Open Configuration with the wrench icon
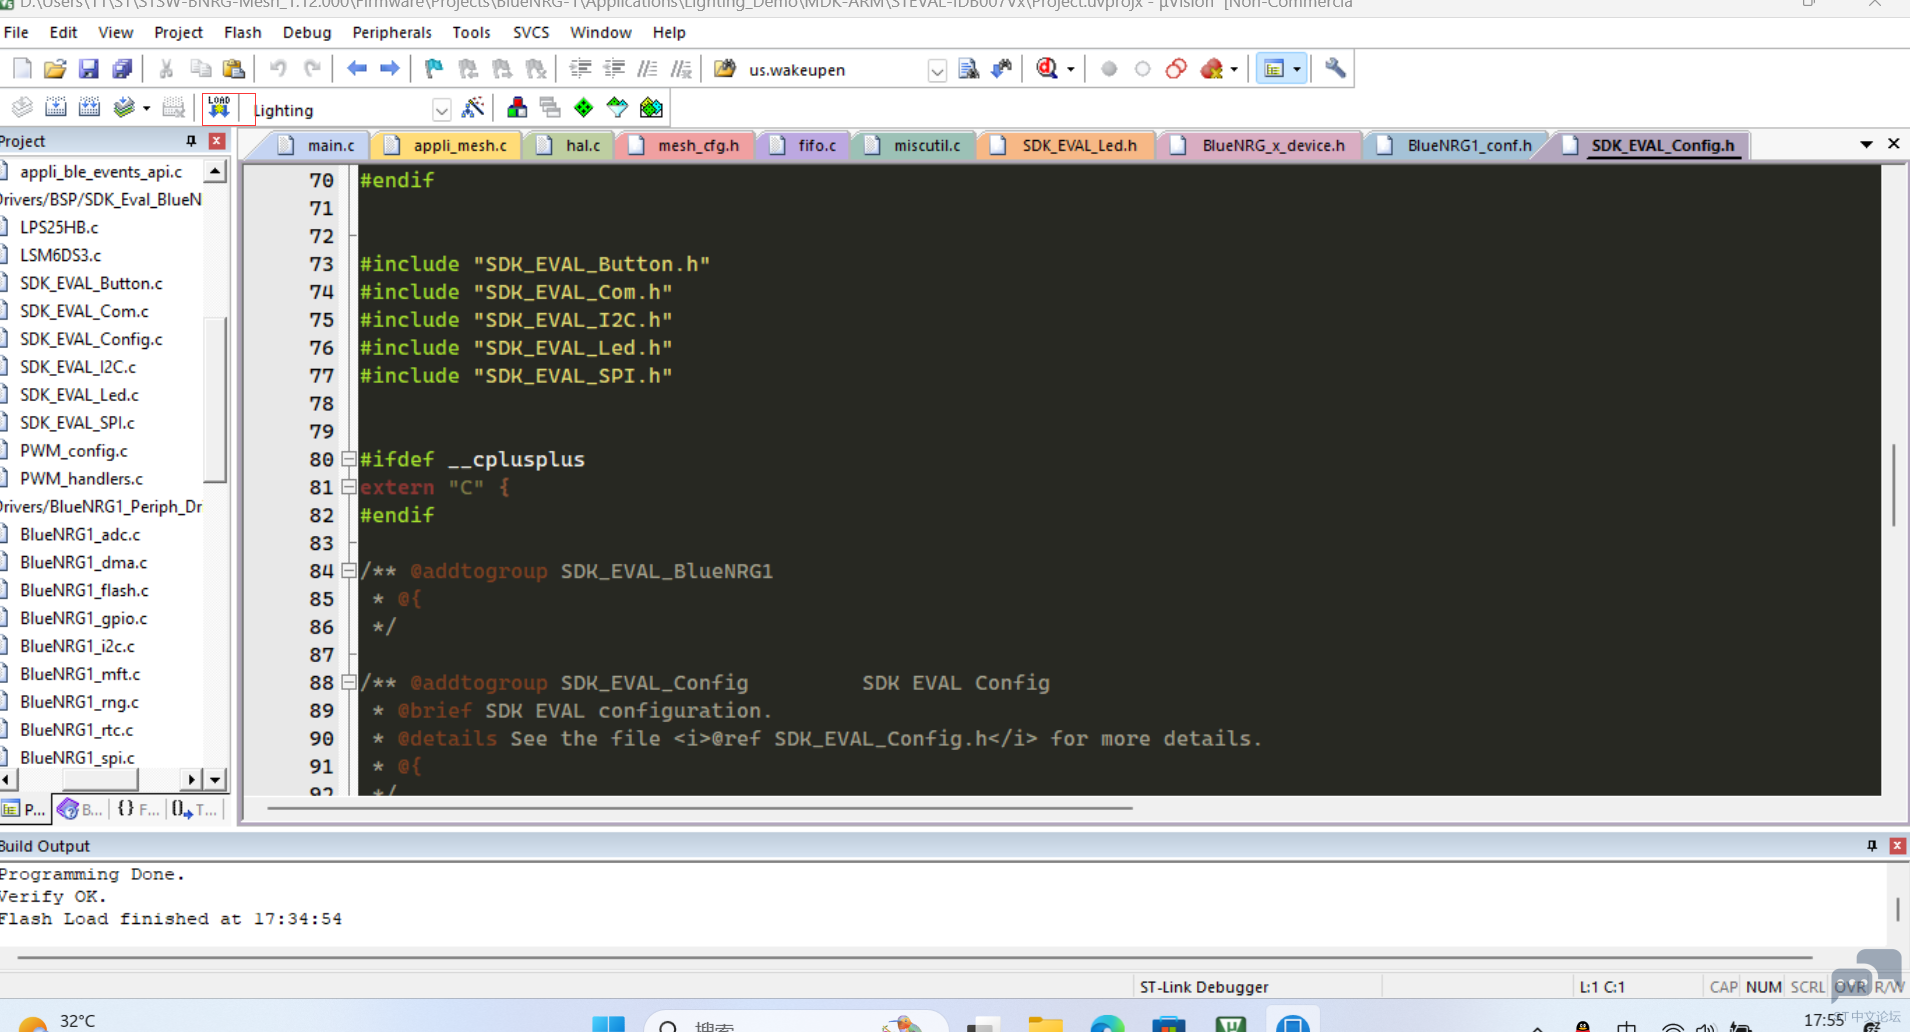The width and height of the screenshot is (1910, 1032). 1335,69
